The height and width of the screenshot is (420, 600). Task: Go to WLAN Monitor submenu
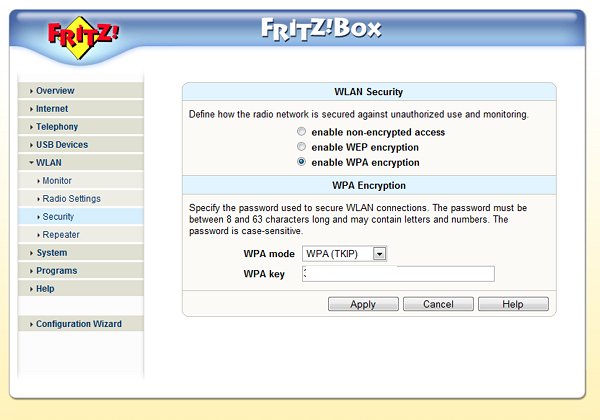56,181
